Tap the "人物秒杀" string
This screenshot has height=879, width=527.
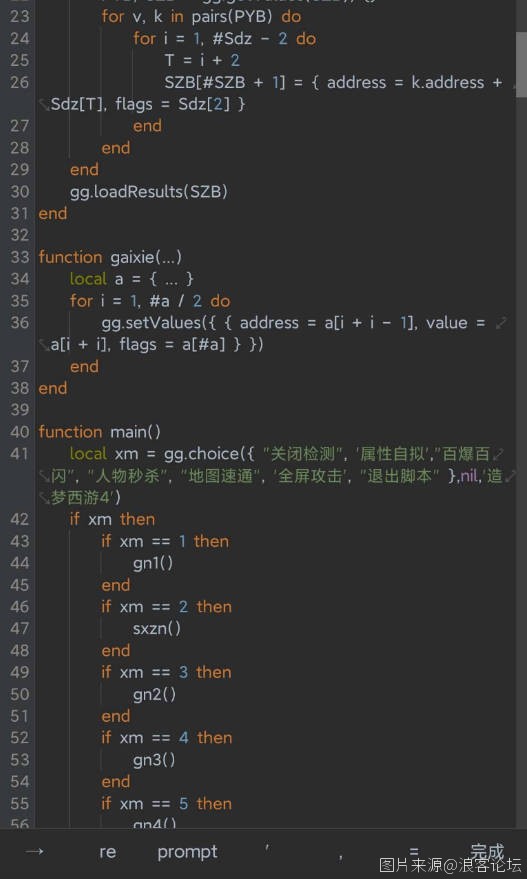[129, 476]
